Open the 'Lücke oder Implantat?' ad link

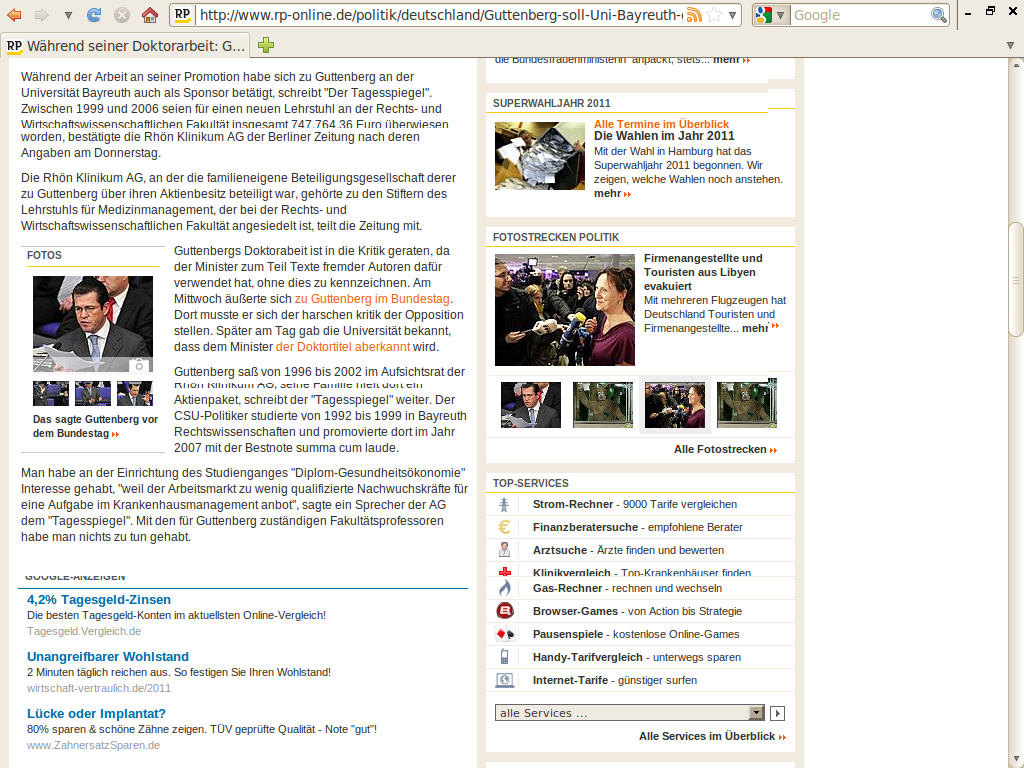pyautogui.click(x=96, y=713)
